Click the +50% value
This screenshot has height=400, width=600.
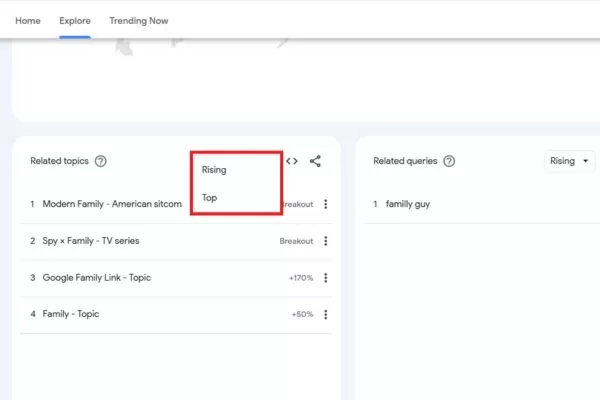302,314
